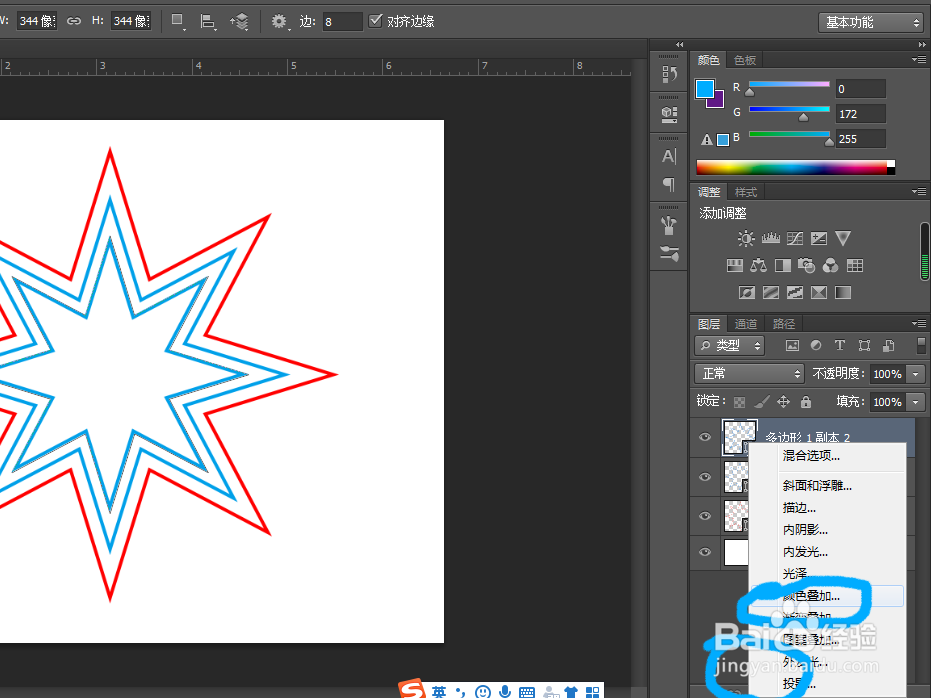Switch to the 通道 channels tab
Image resolution: width=931 pixels, height=698 pixels.
[746, 323]
